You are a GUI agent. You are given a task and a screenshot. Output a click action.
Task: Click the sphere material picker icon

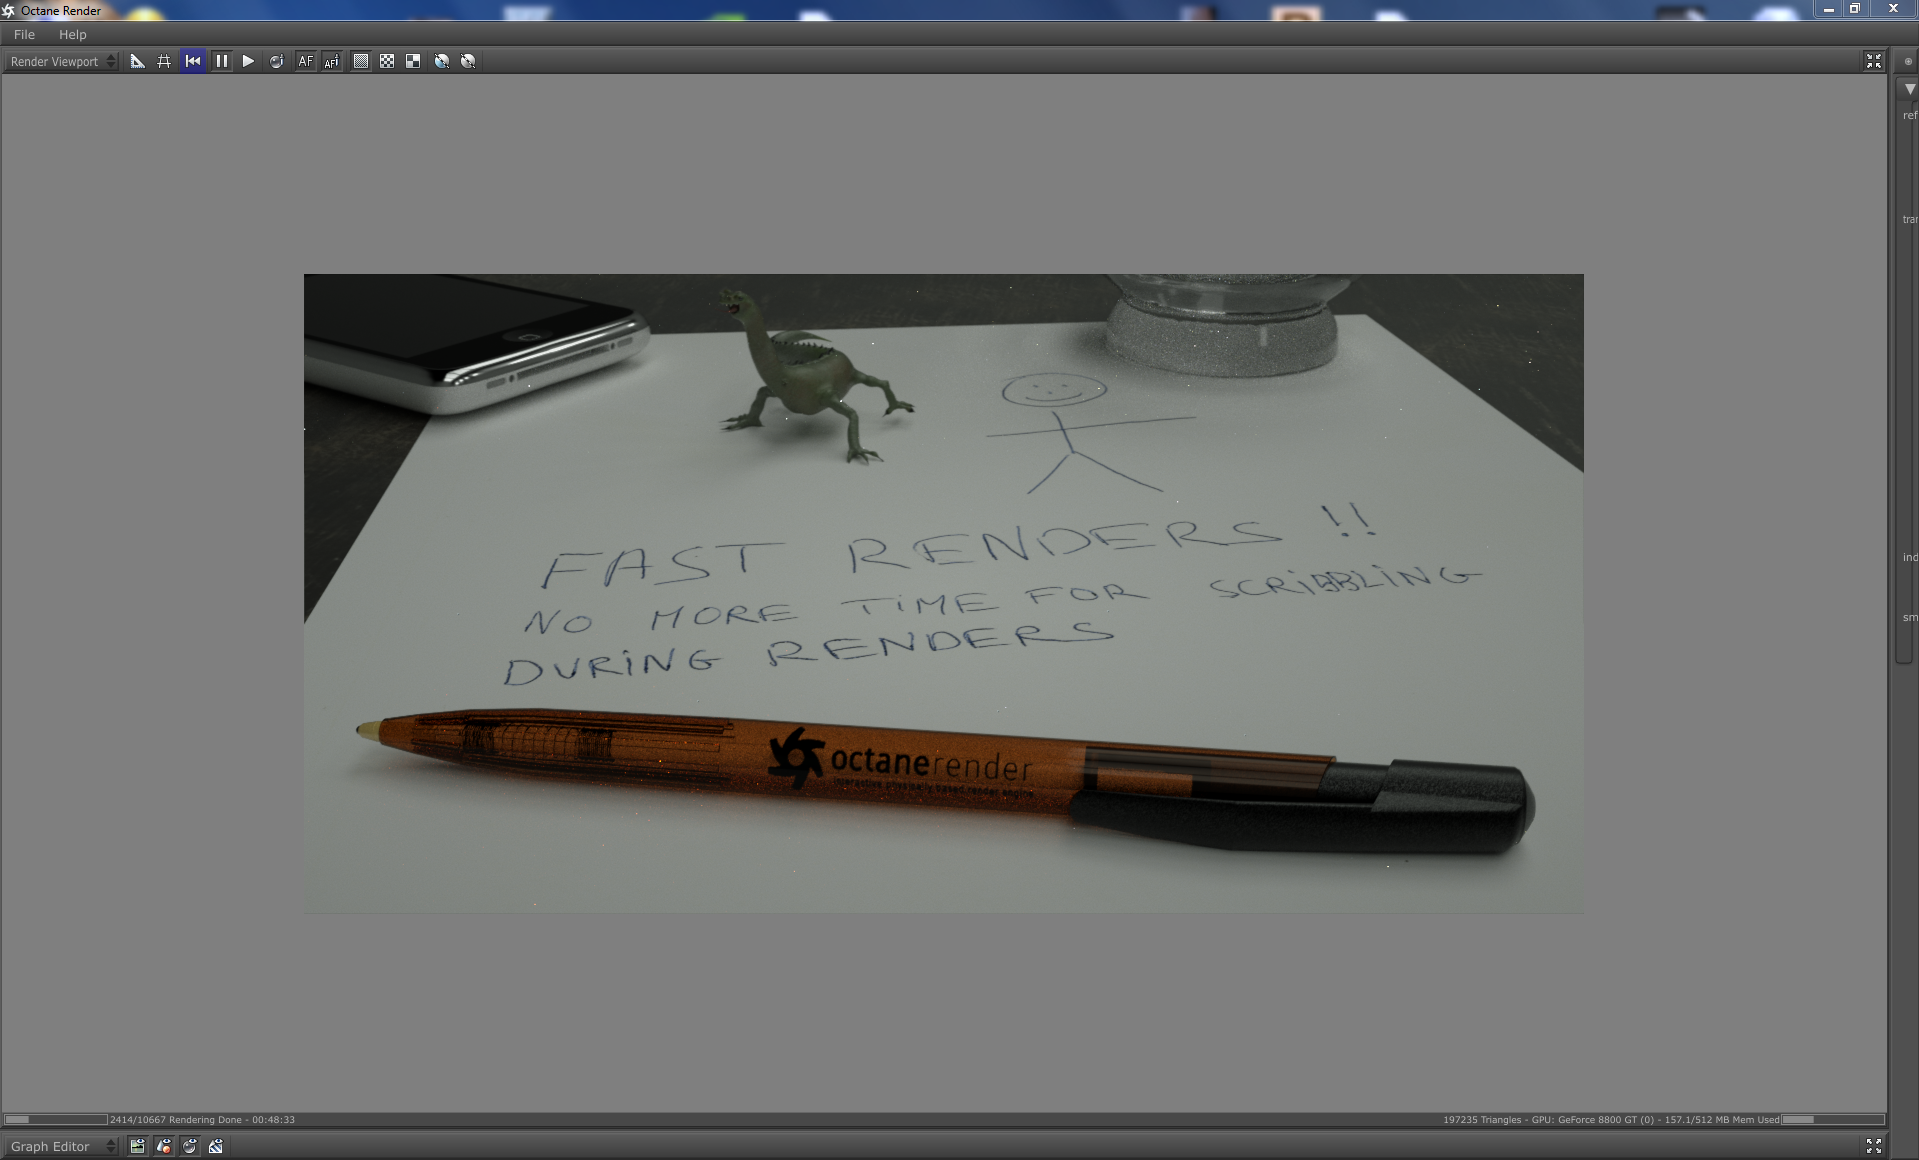click(x=276, y=61)
